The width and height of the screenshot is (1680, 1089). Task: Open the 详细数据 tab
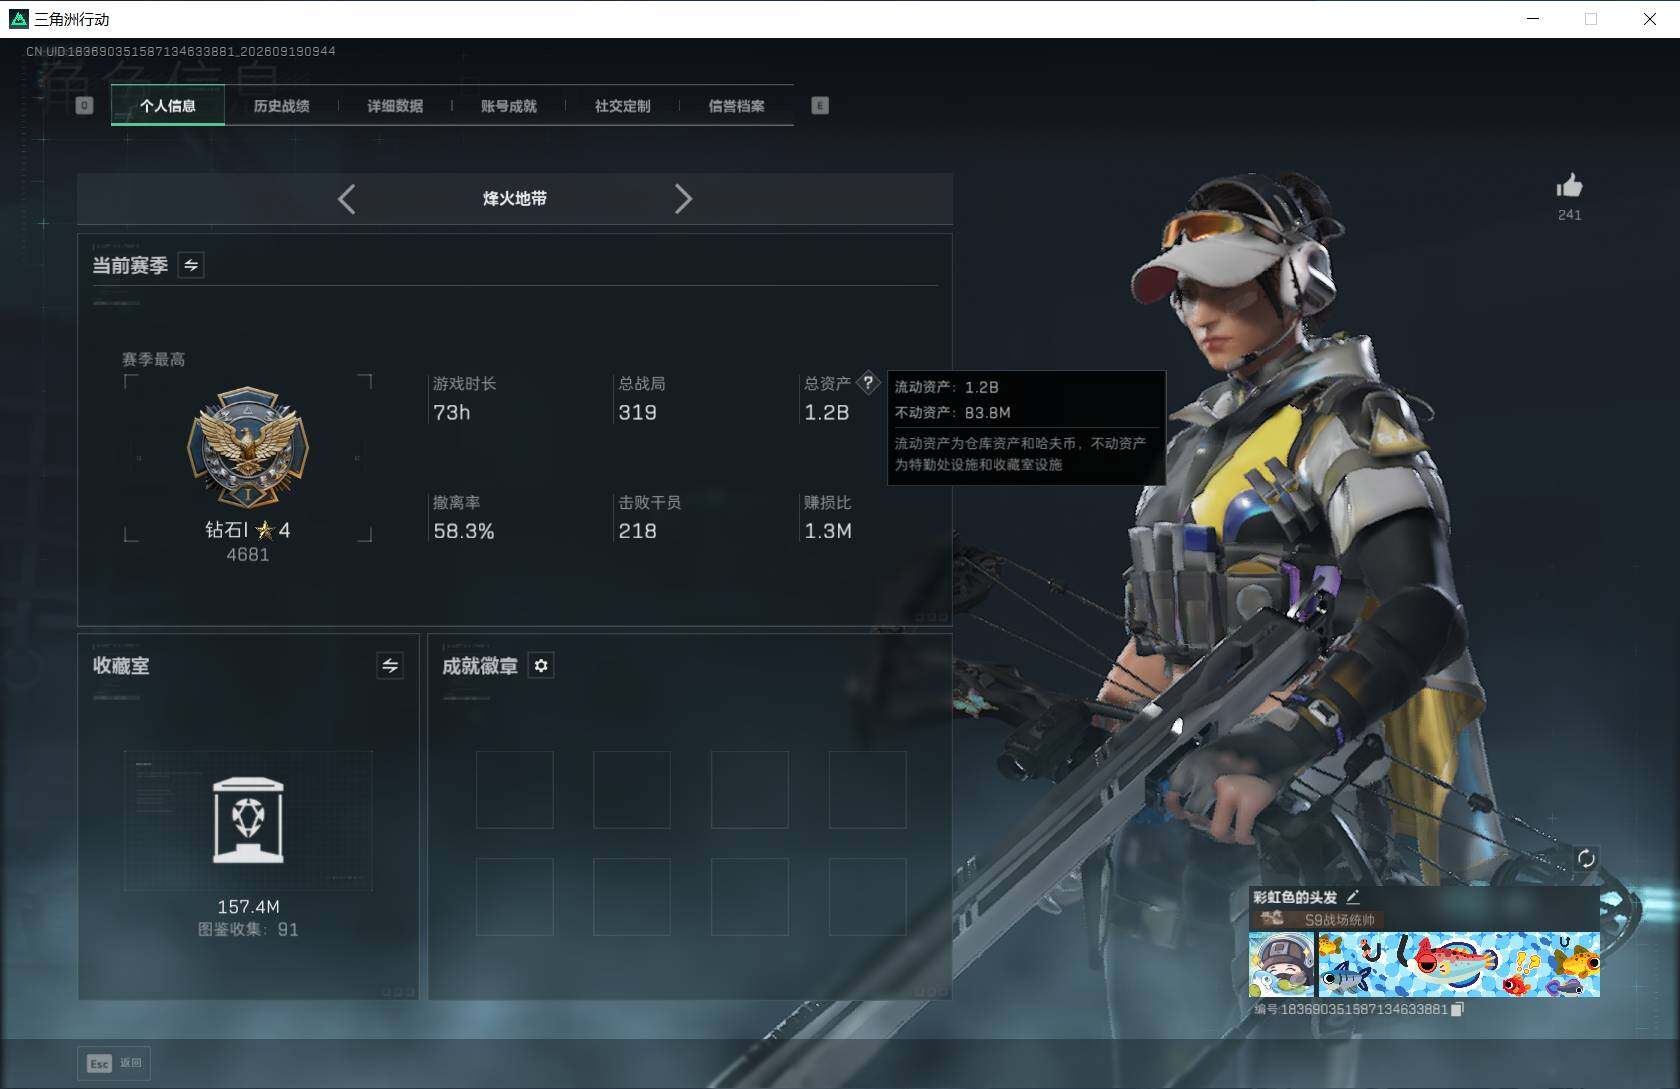coord(395,106)
